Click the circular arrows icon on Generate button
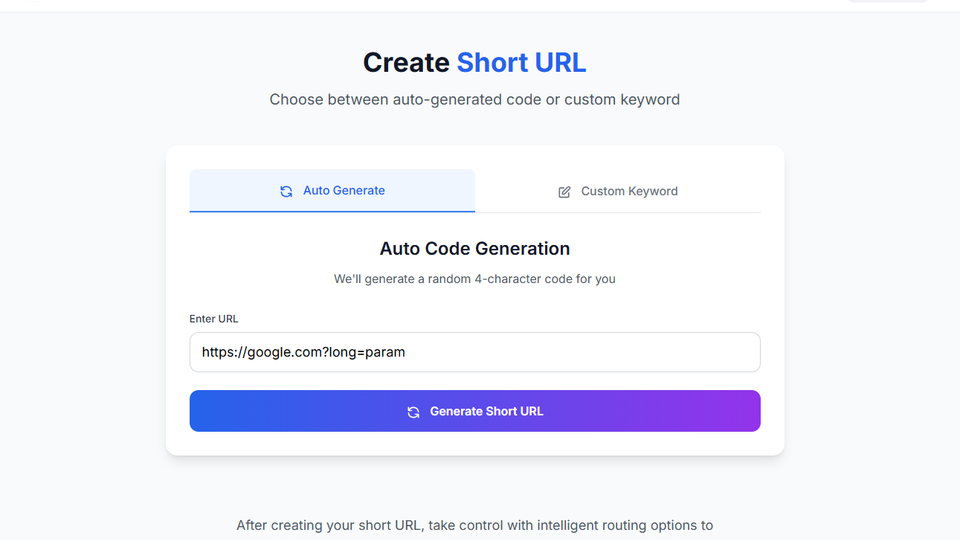 coord(413,412)
